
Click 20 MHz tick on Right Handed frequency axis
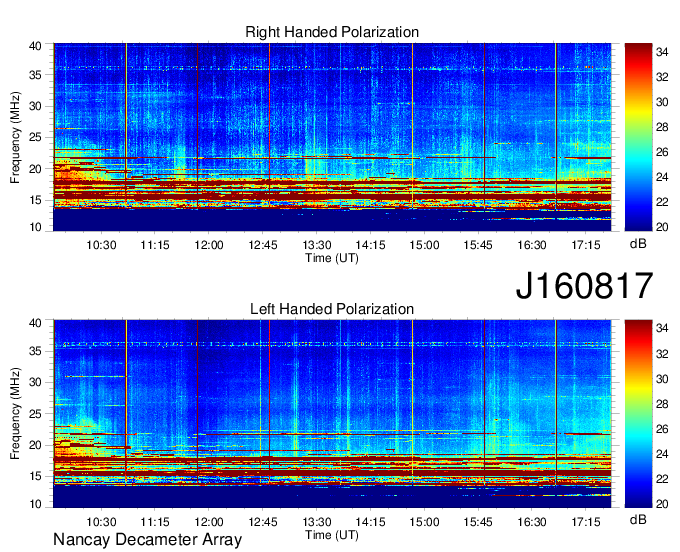pos(35,170)
